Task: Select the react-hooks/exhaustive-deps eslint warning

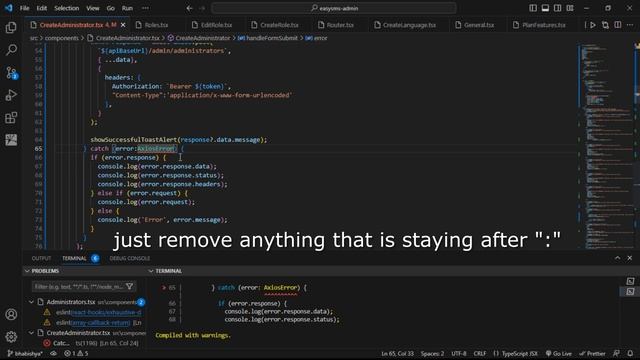Action: pos(94,312)
